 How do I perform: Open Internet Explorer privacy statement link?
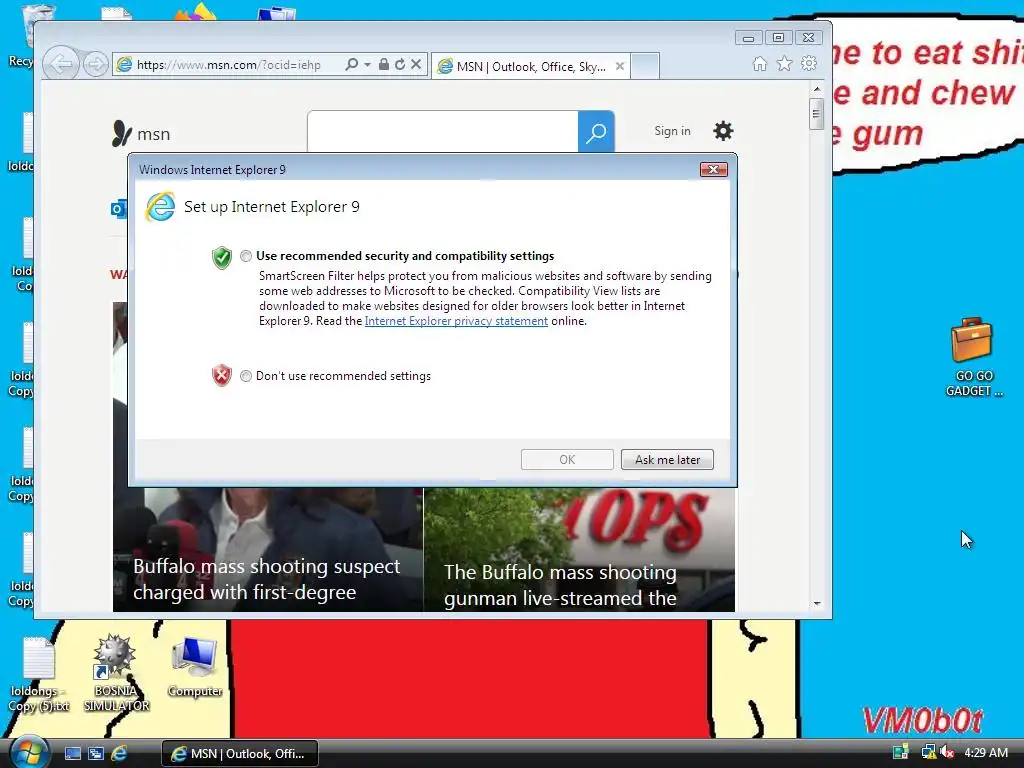click(x=456, y=321)
